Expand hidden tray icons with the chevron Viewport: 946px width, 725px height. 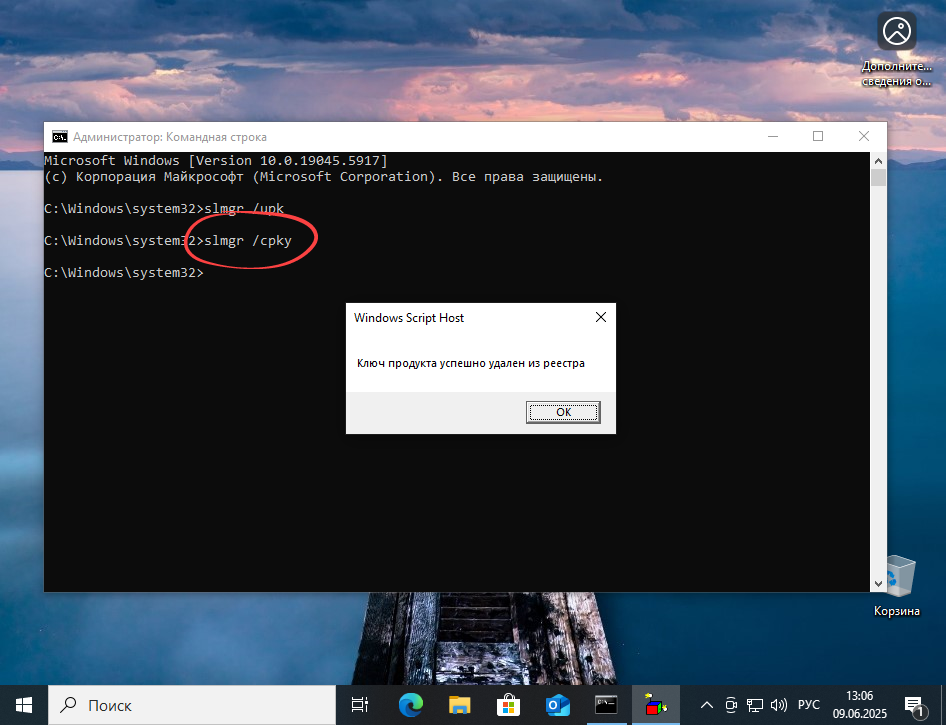click(x=706, y=705)
